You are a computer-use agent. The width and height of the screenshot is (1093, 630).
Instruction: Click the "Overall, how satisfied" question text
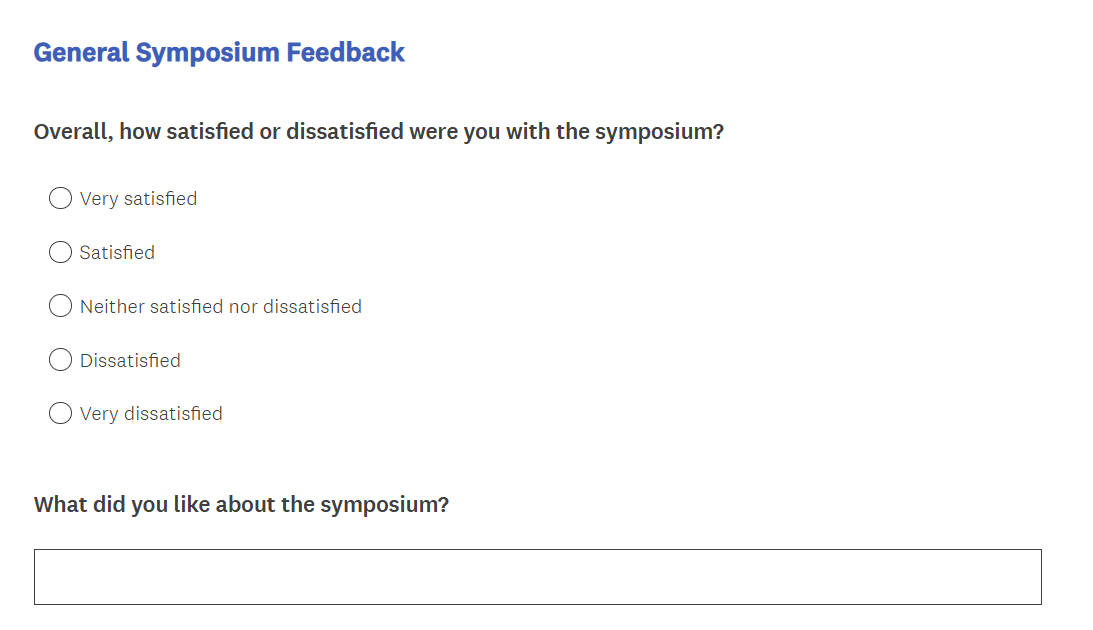tap(378, 132)
